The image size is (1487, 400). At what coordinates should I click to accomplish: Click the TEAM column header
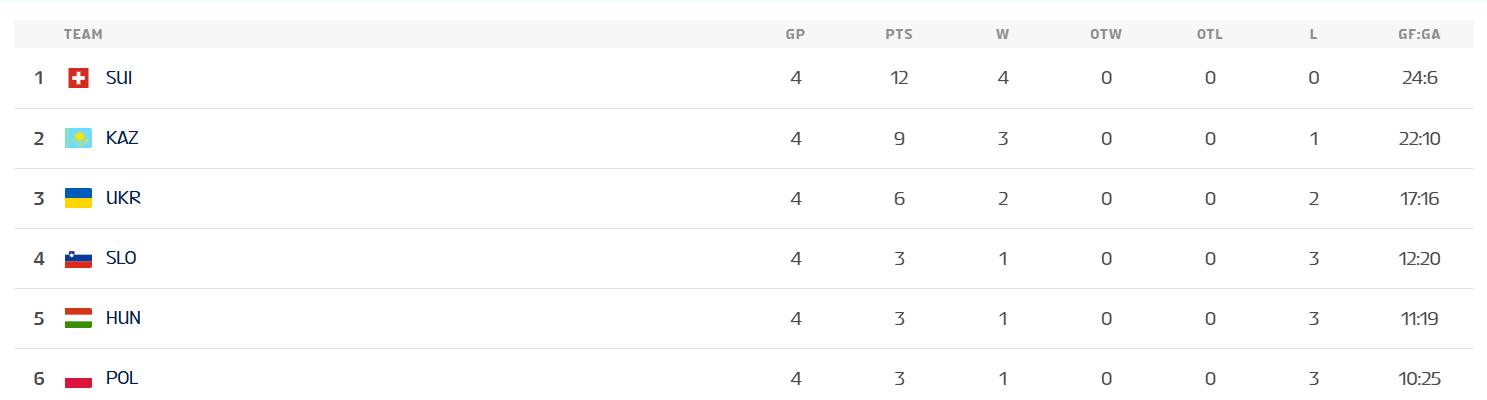pyautogui.click(x=83, y=34)
